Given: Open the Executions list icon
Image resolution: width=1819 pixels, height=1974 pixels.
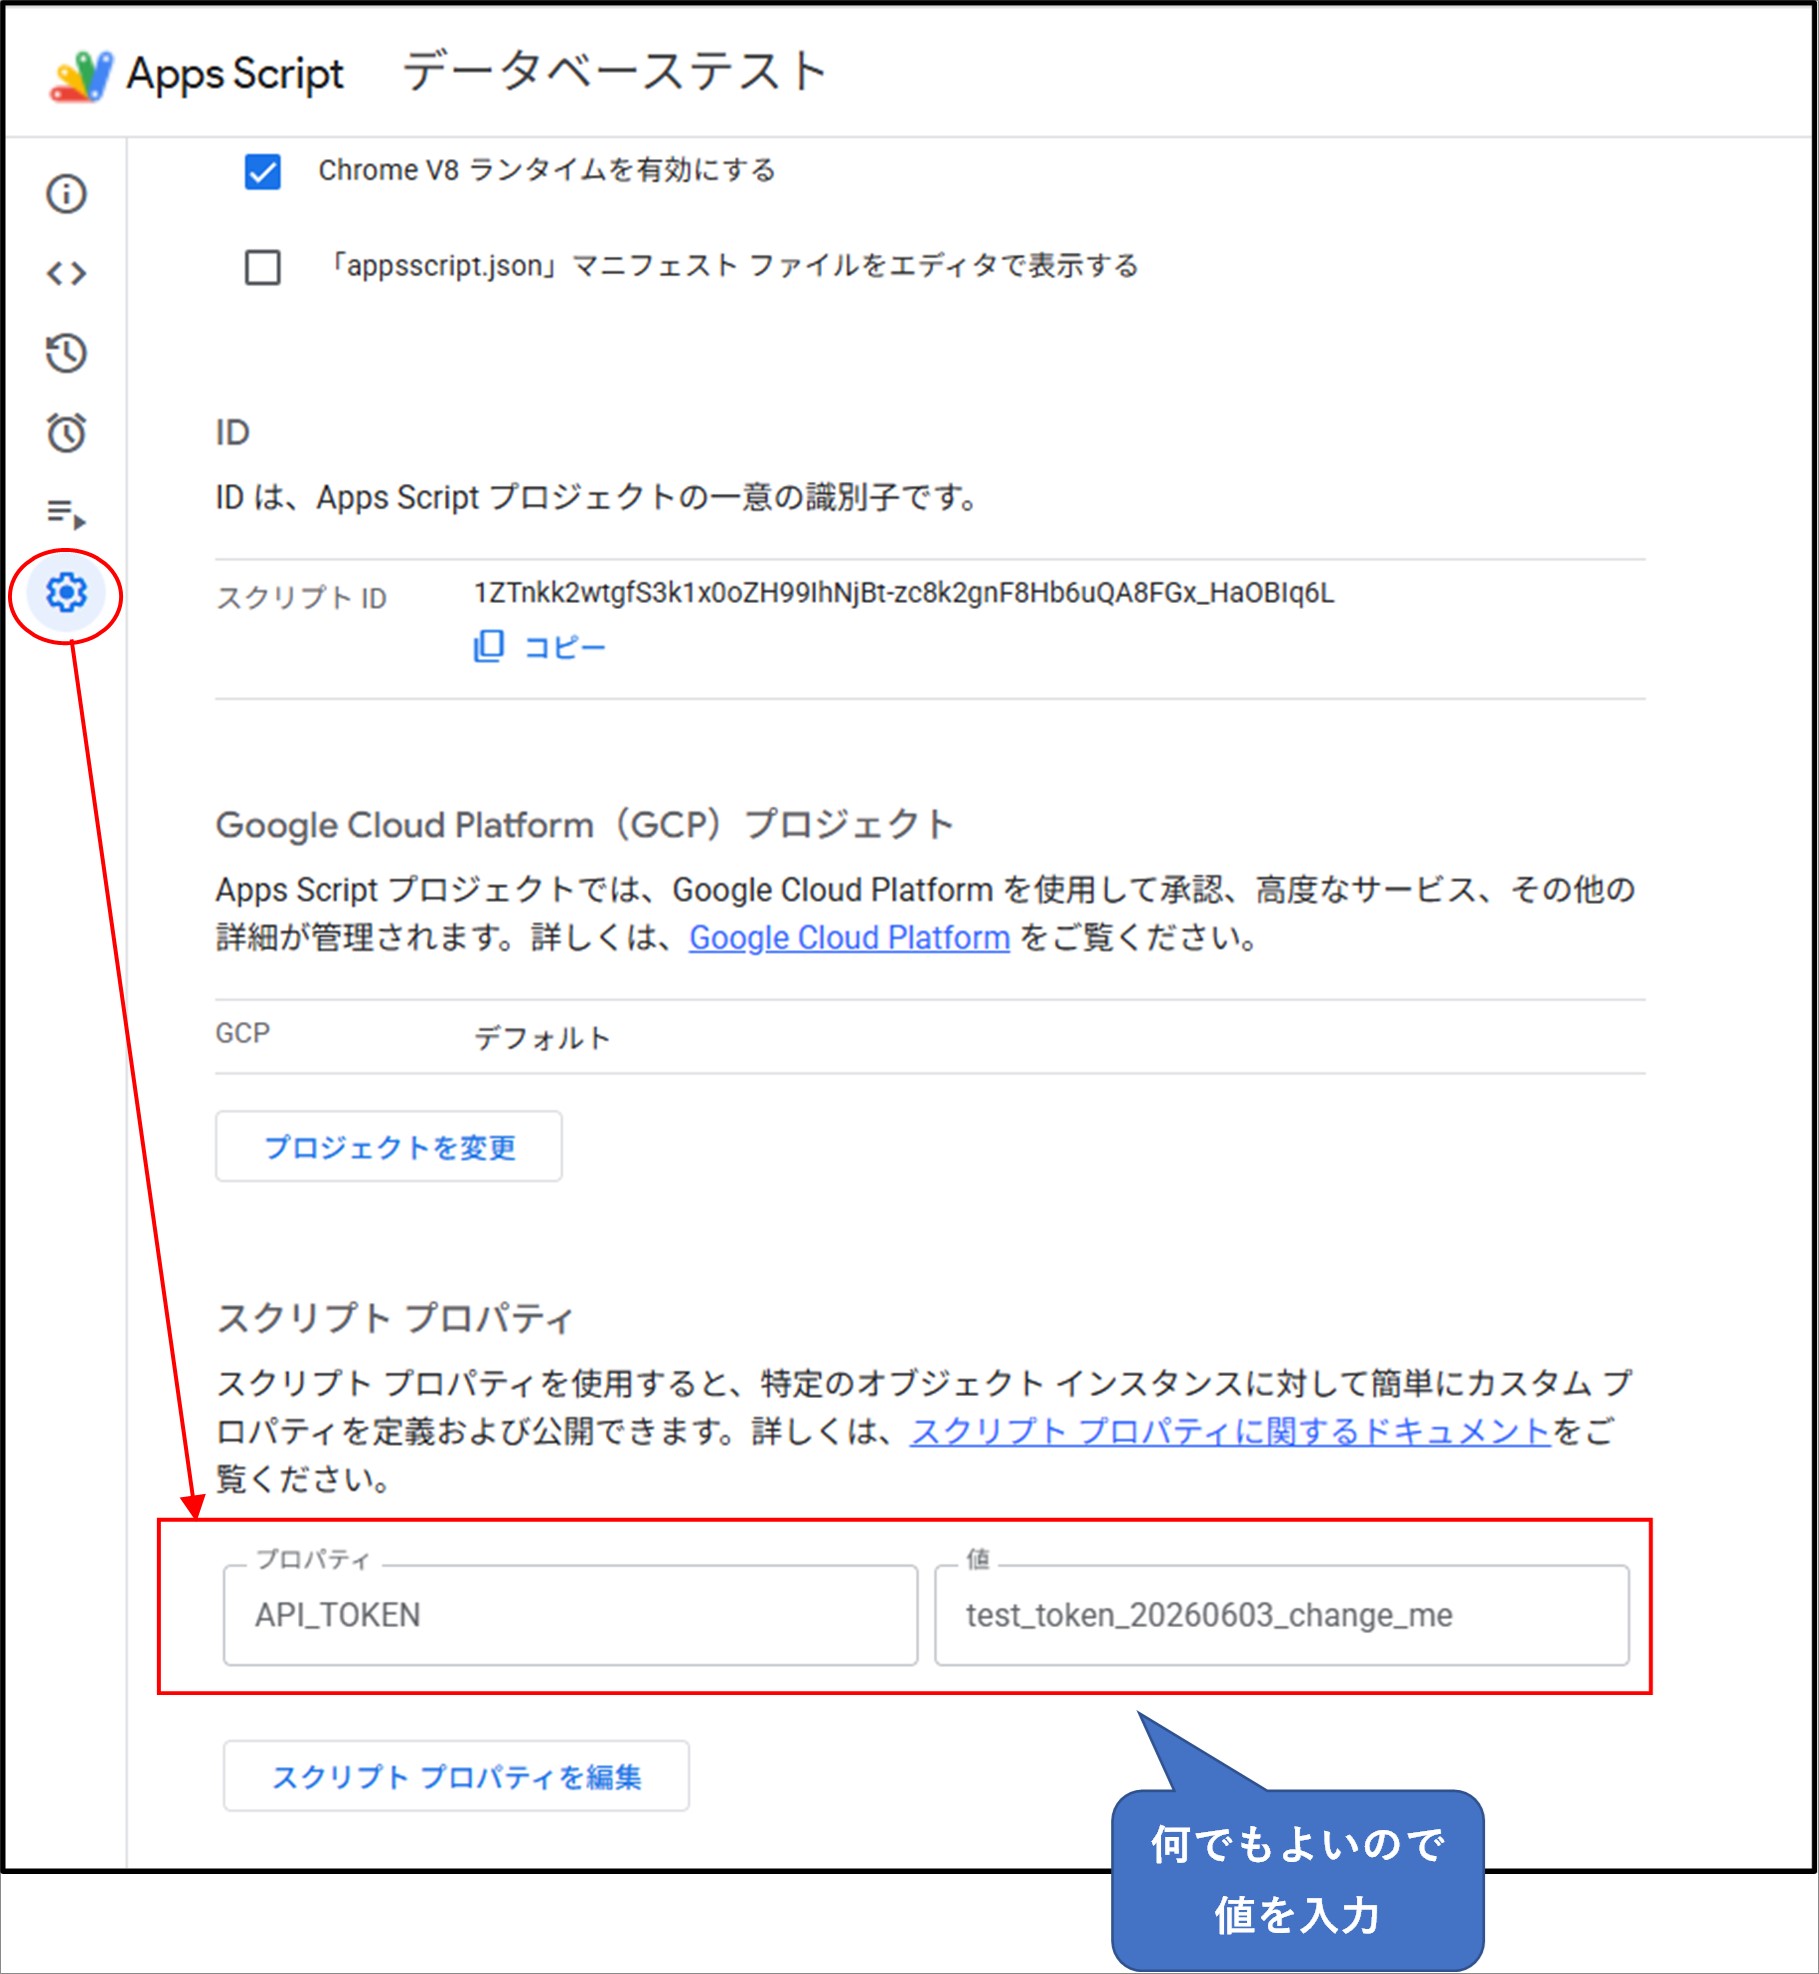Looking at the screenshot, I should coord(67,514).
